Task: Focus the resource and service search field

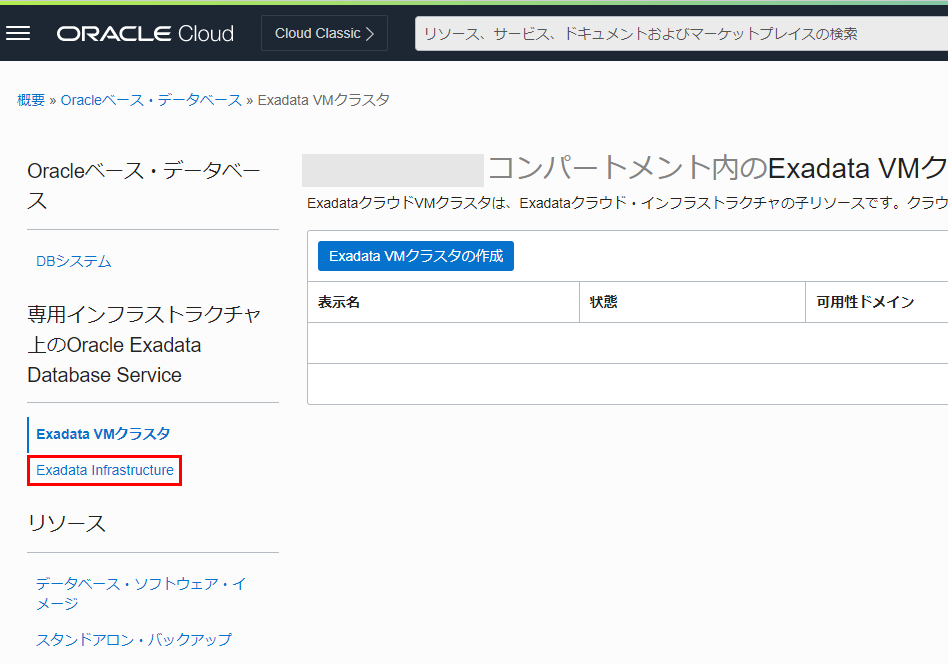Action: [680, 34]
